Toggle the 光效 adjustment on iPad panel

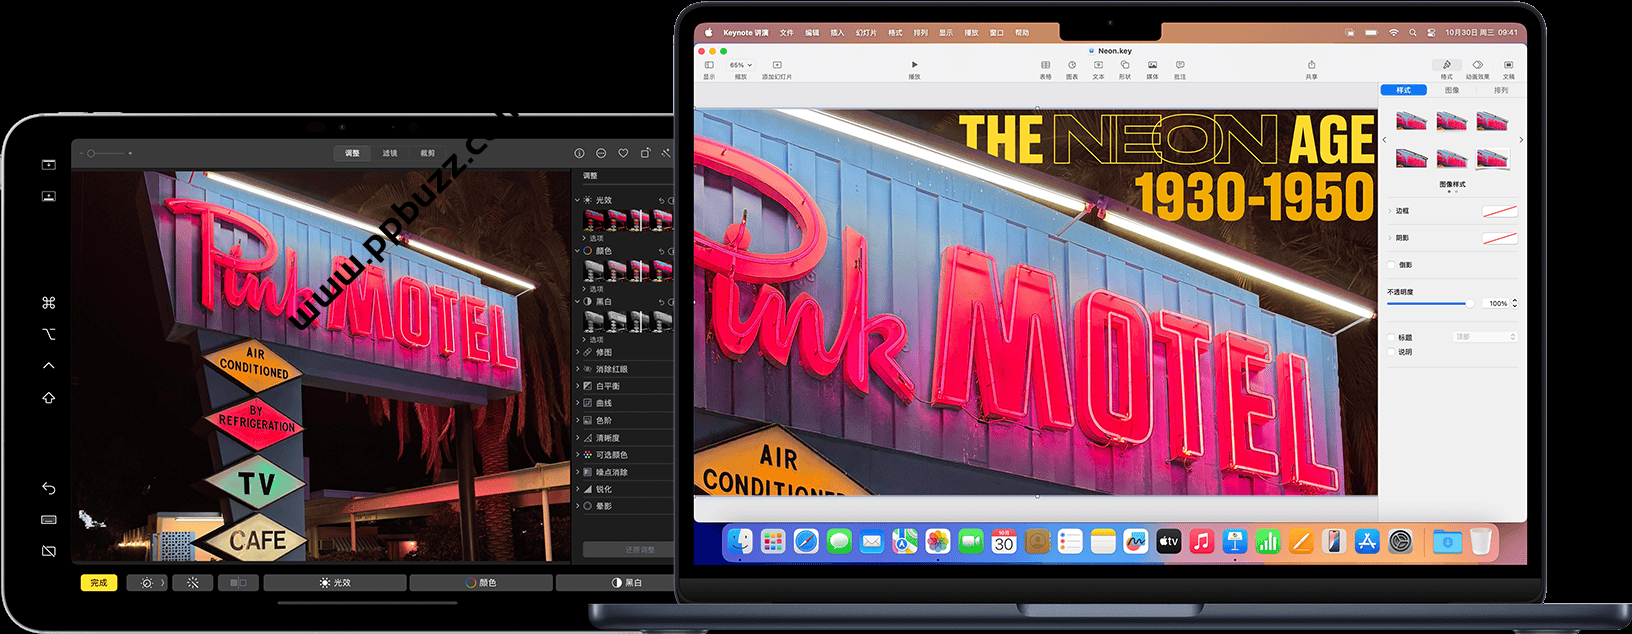click(x=588, y=200)
